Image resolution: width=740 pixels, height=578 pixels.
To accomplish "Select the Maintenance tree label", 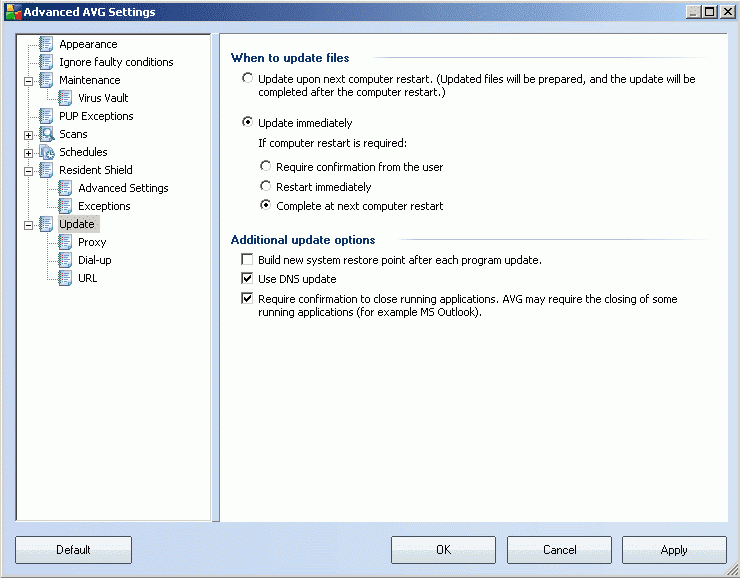I will pos(90,80).
